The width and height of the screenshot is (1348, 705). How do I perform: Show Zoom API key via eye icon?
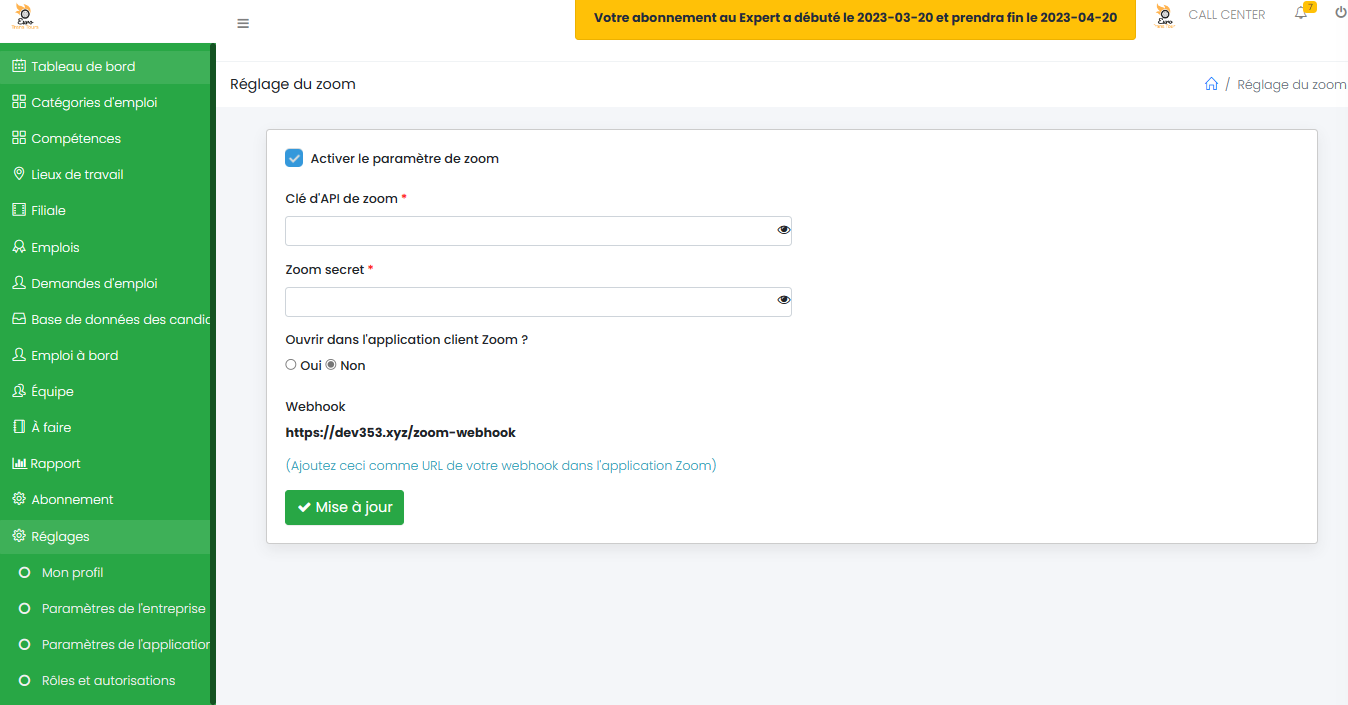click(783, 230)
